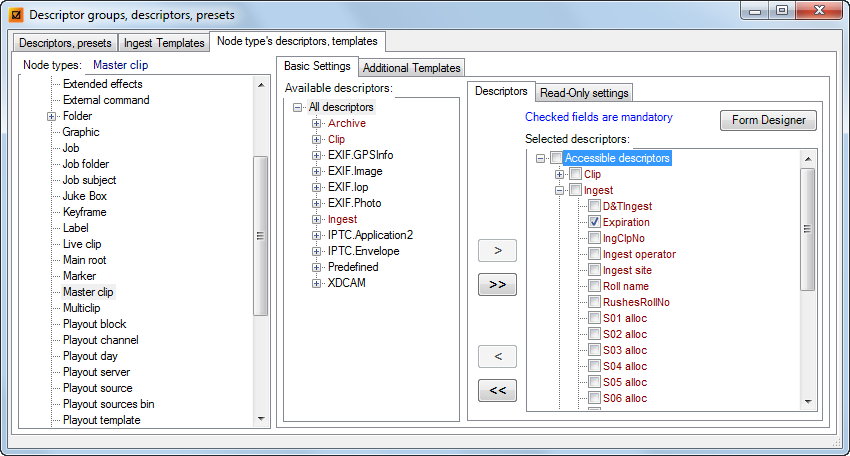This screenshot has height=456, width=850.
Task: Expand the selected Clip descriptors node
Action: 559,174
